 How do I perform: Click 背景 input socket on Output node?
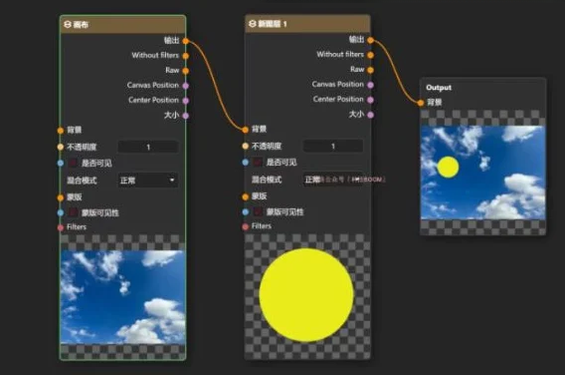click(421, 103)
